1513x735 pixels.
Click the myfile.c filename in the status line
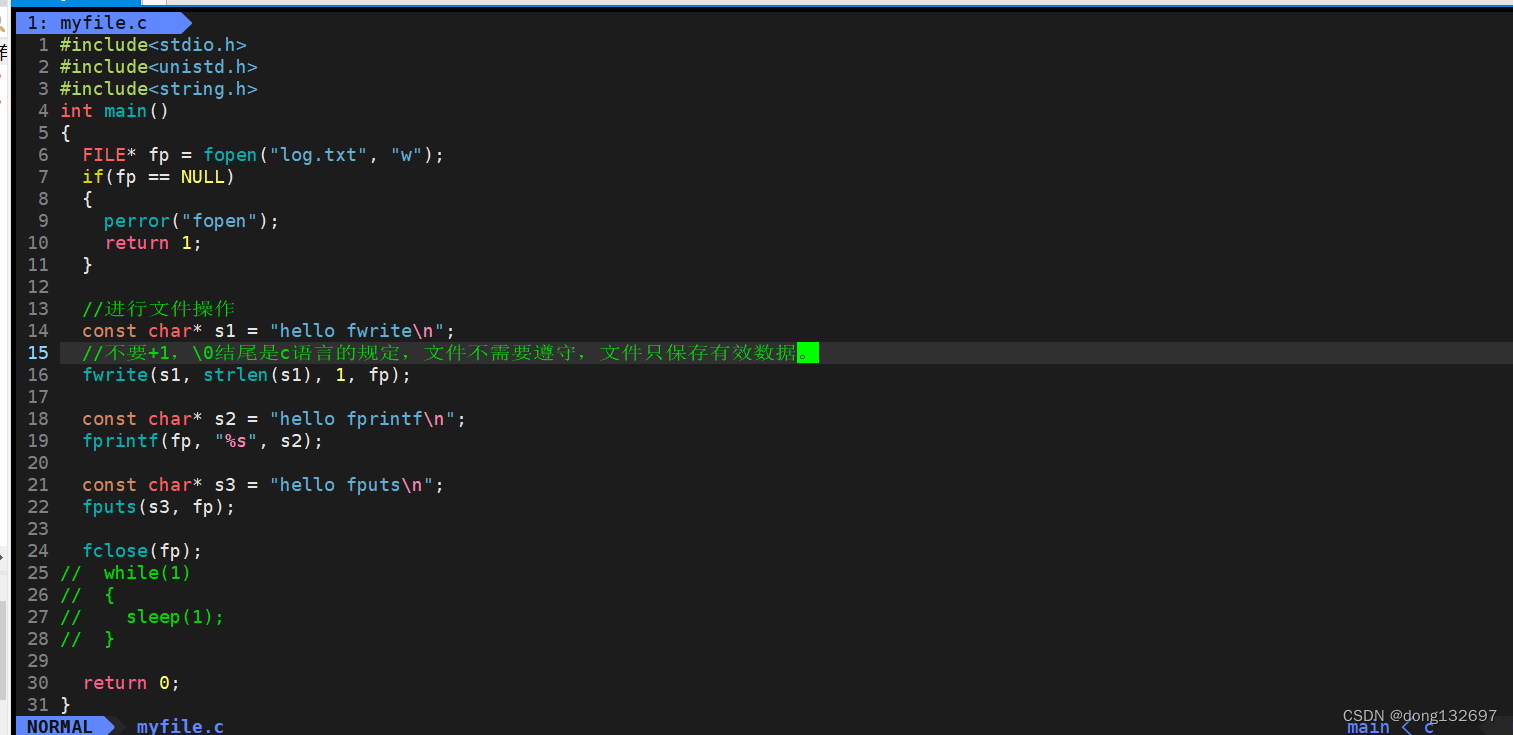(x=180, y=726)
